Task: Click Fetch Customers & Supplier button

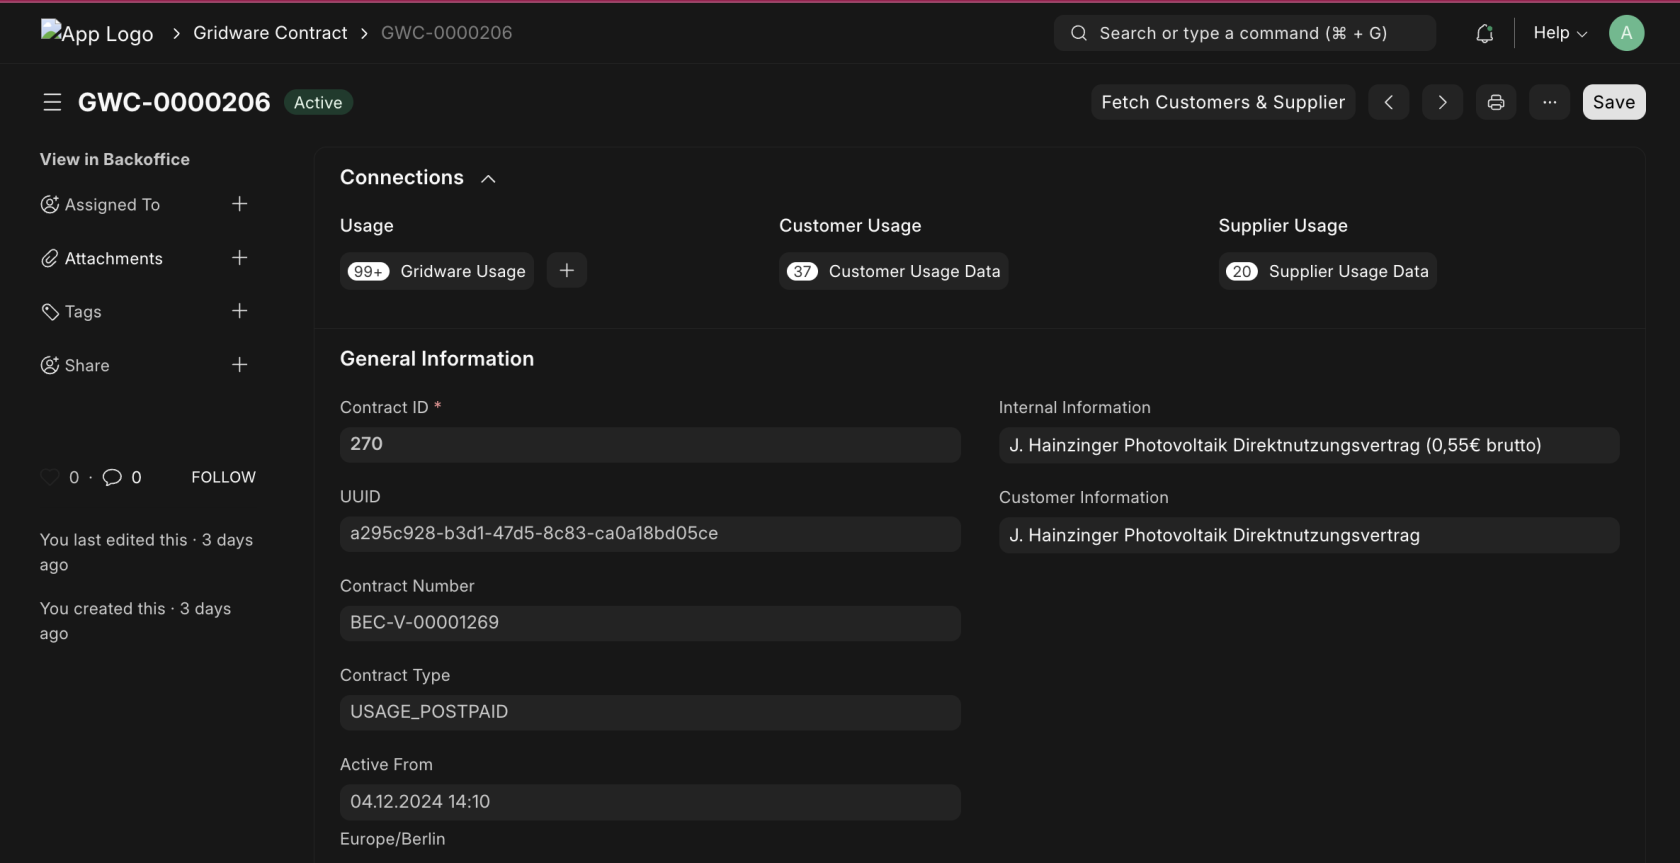Action: point(1223,102)
